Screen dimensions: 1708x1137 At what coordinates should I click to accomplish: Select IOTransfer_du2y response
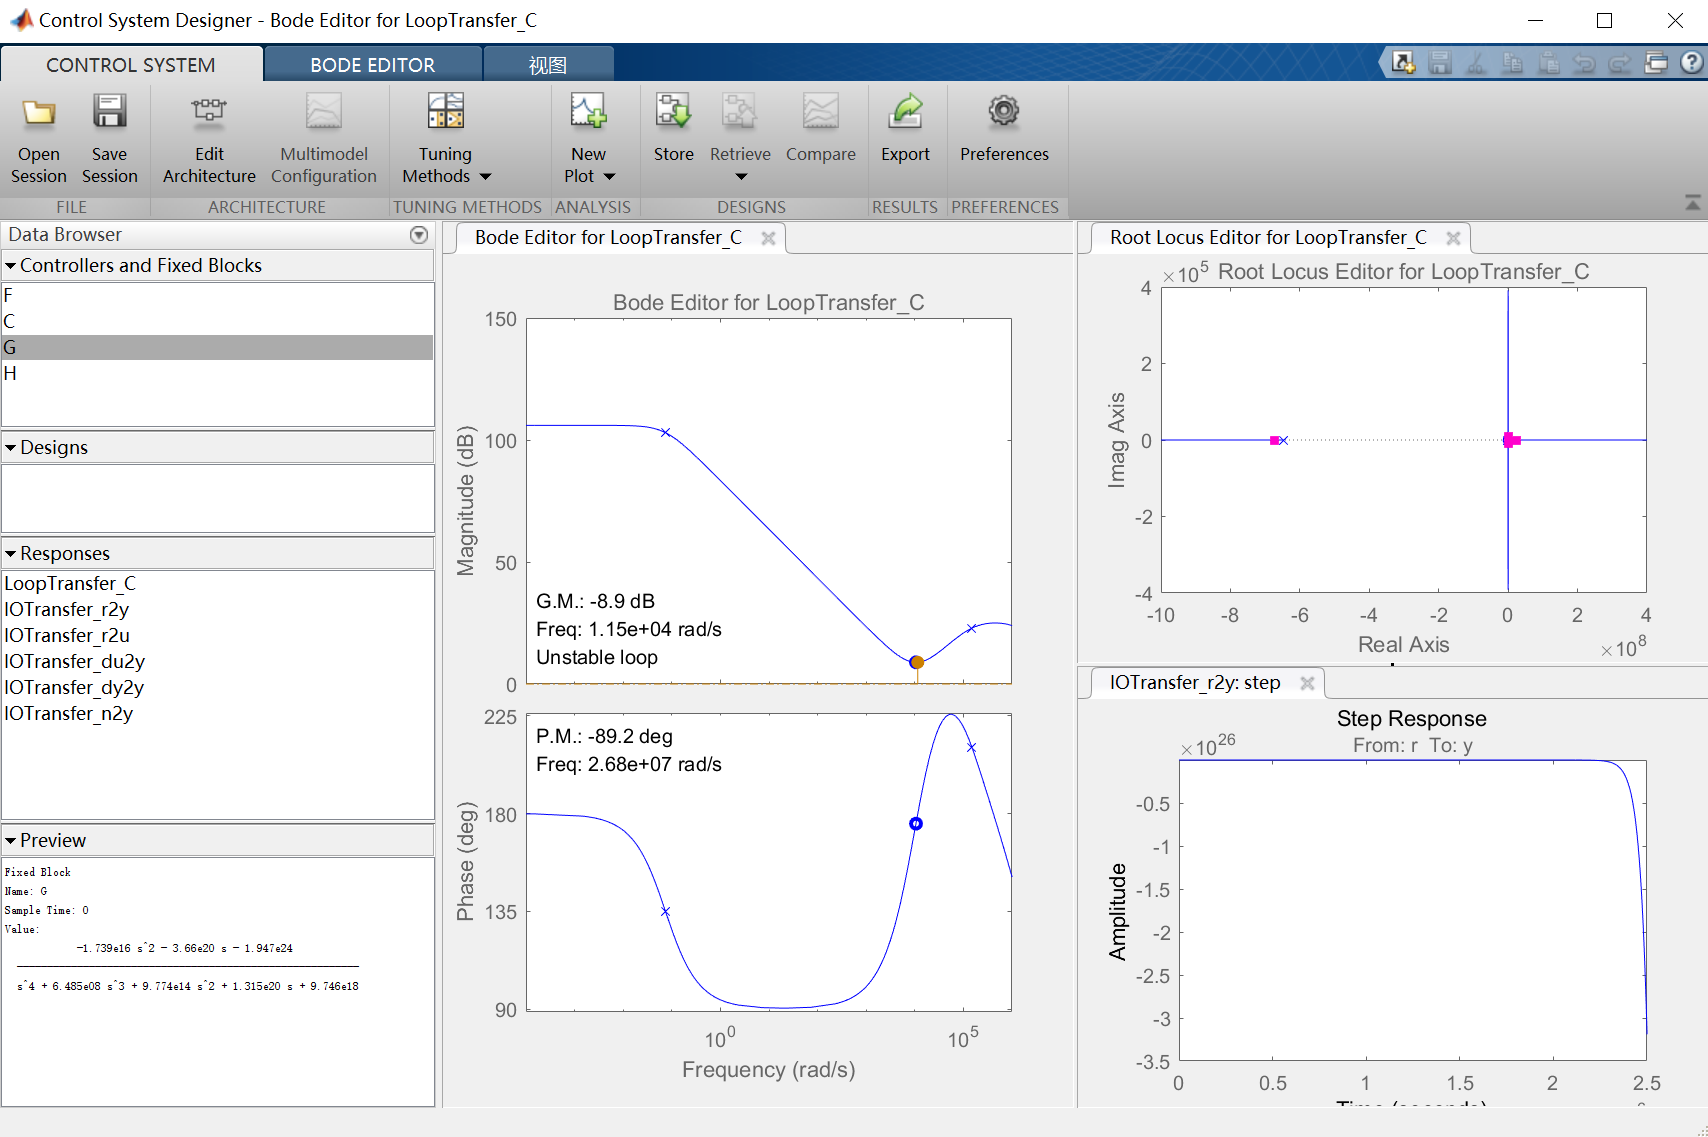(217, 661)
